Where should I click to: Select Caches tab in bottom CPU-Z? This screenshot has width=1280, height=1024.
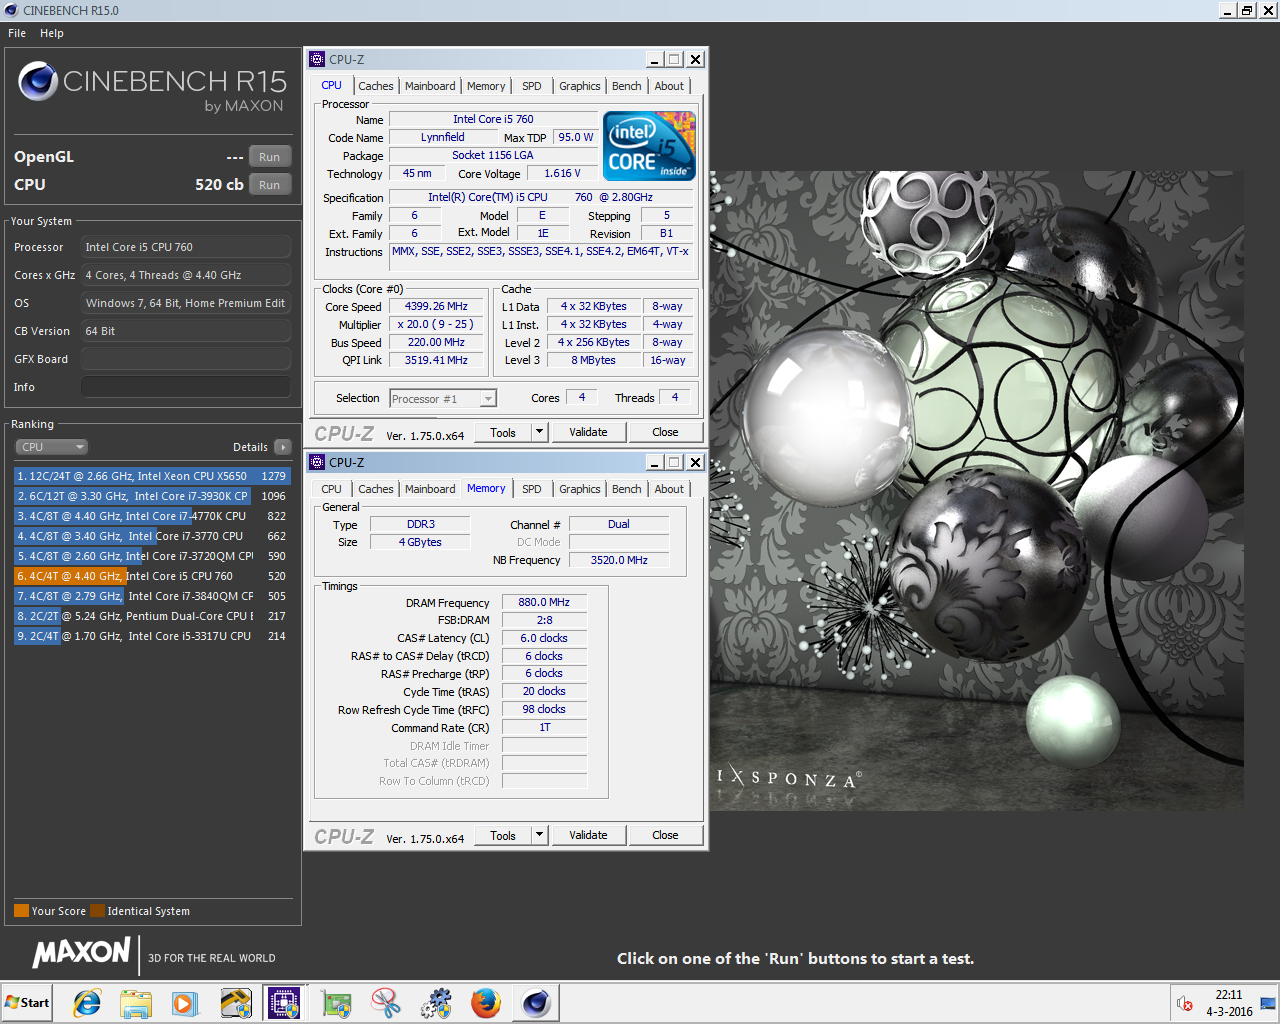376,489
